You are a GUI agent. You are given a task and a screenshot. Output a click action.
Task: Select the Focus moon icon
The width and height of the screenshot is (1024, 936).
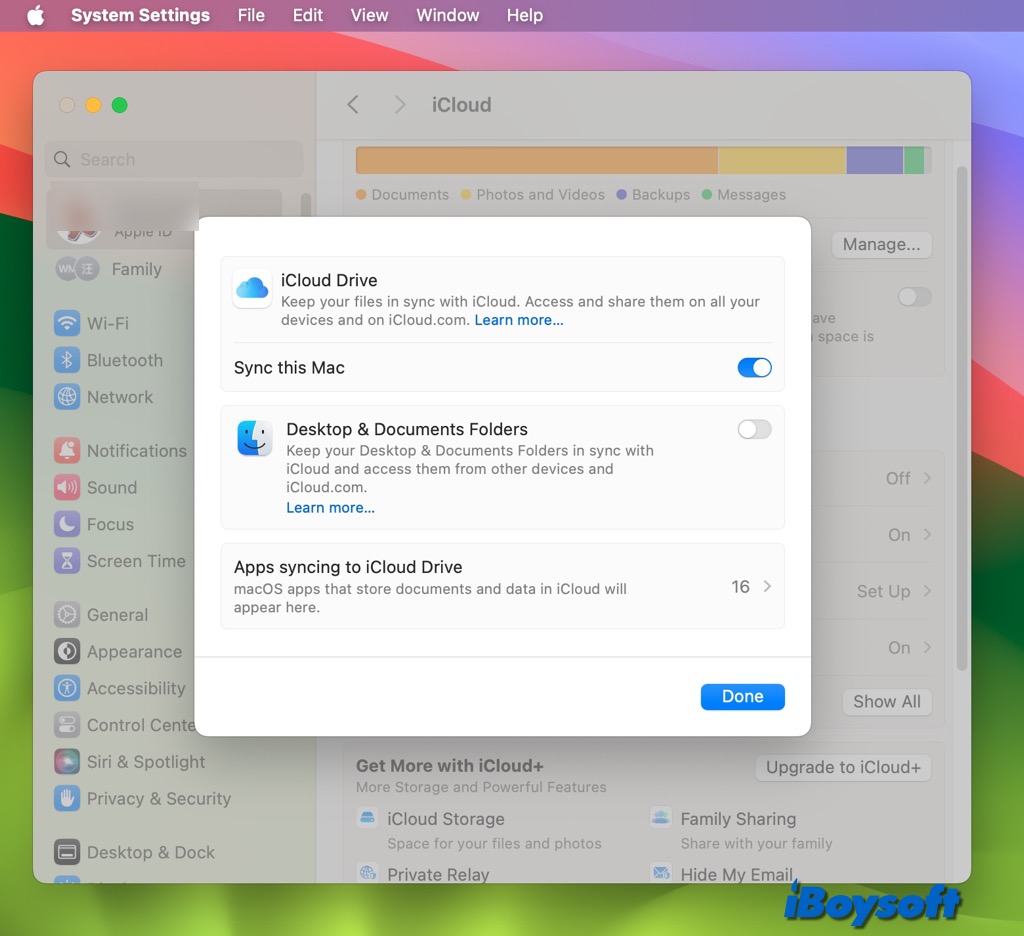67,524
